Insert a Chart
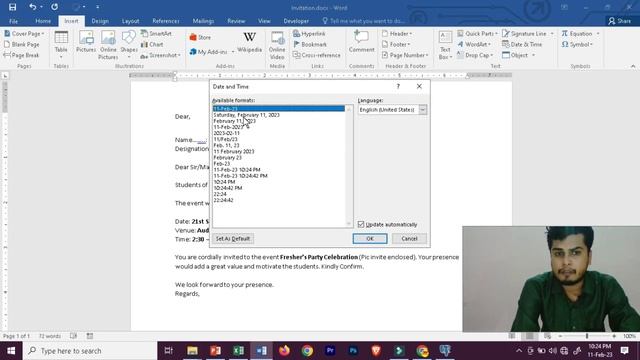 tap(152, 44)
